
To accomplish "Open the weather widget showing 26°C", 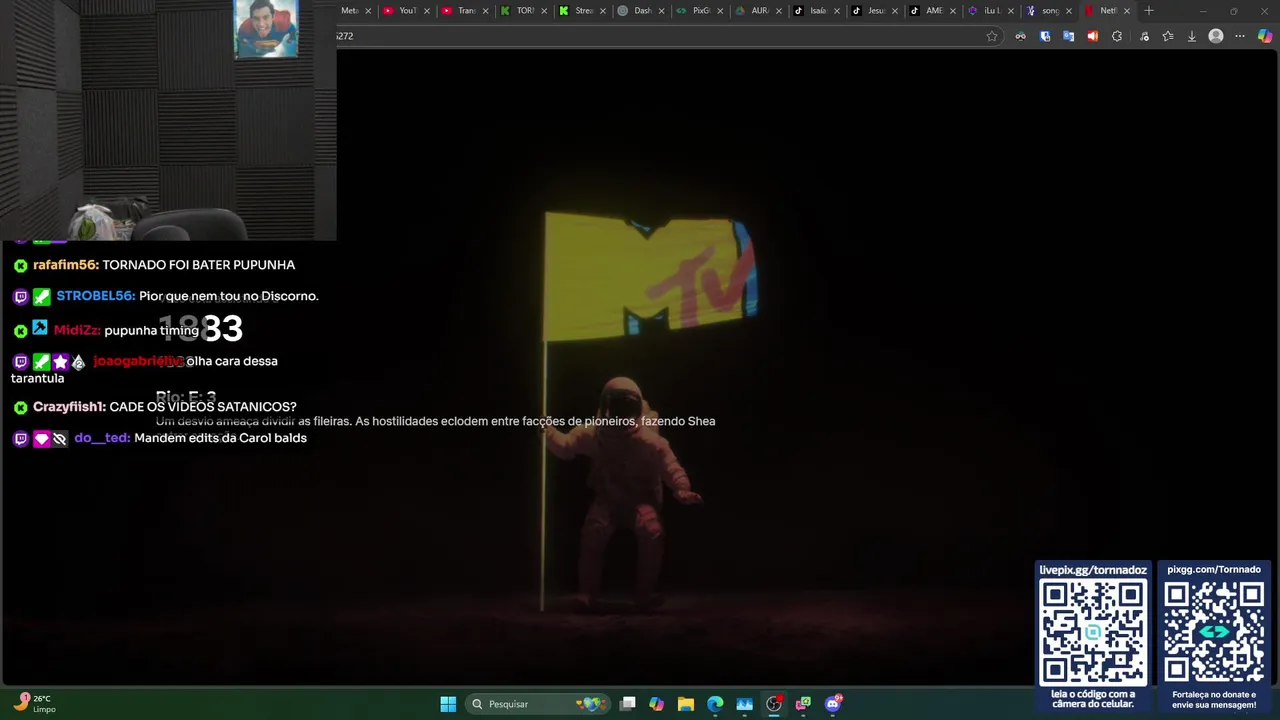I will 34,704.
